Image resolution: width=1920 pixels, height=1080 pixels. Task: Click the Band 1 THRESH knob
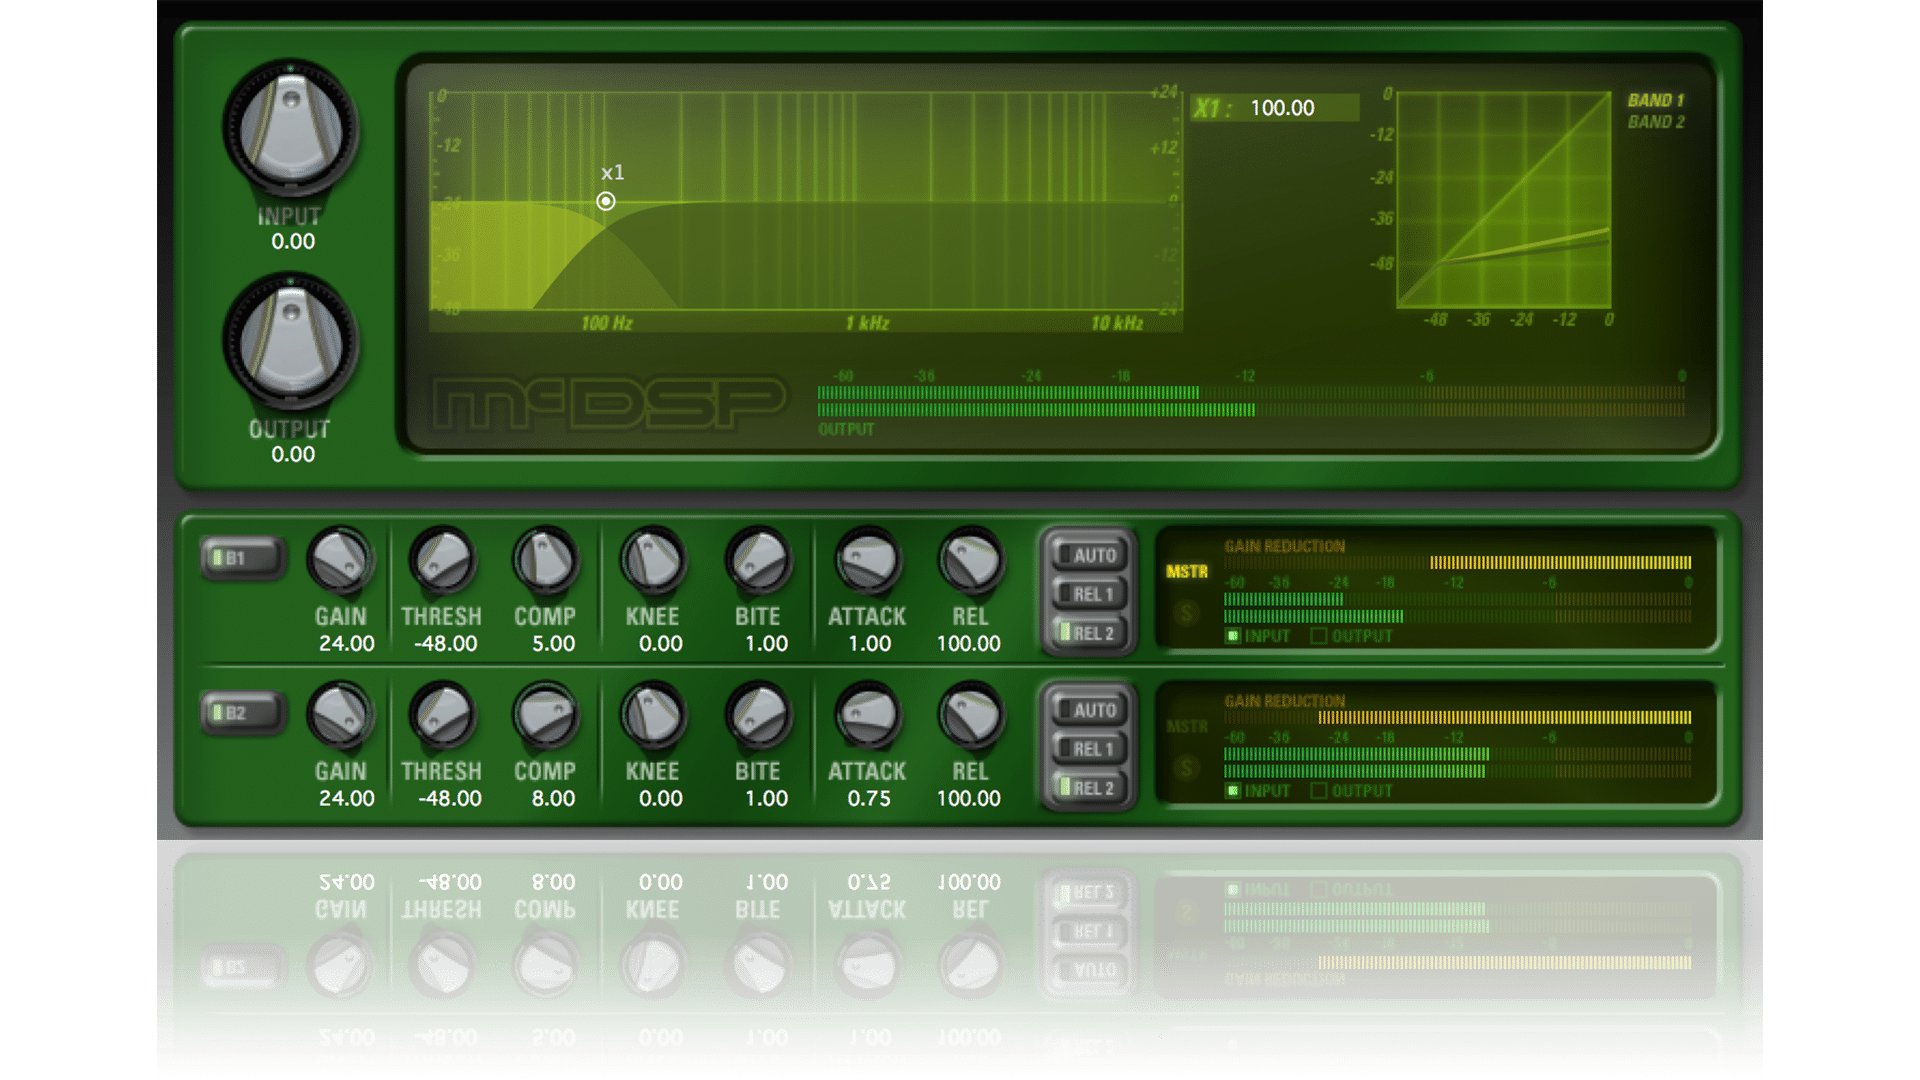pyautogui.click(x=442, y=560)
